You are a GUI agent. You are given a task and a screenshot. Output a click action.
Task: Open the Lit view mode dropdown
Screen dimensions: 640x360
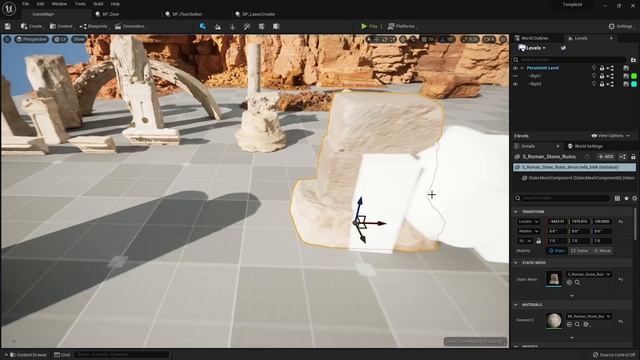click(x=60, y=39)
